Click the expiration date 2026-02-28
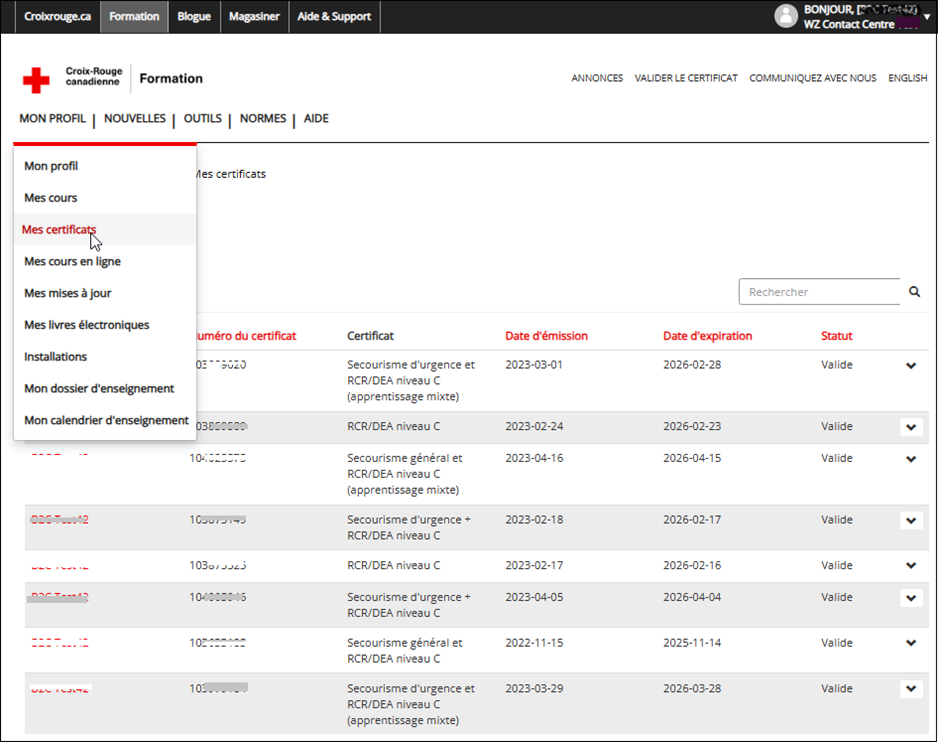Image resolution: width=938 pixels, height=742 pixels. tap(692, 365)
